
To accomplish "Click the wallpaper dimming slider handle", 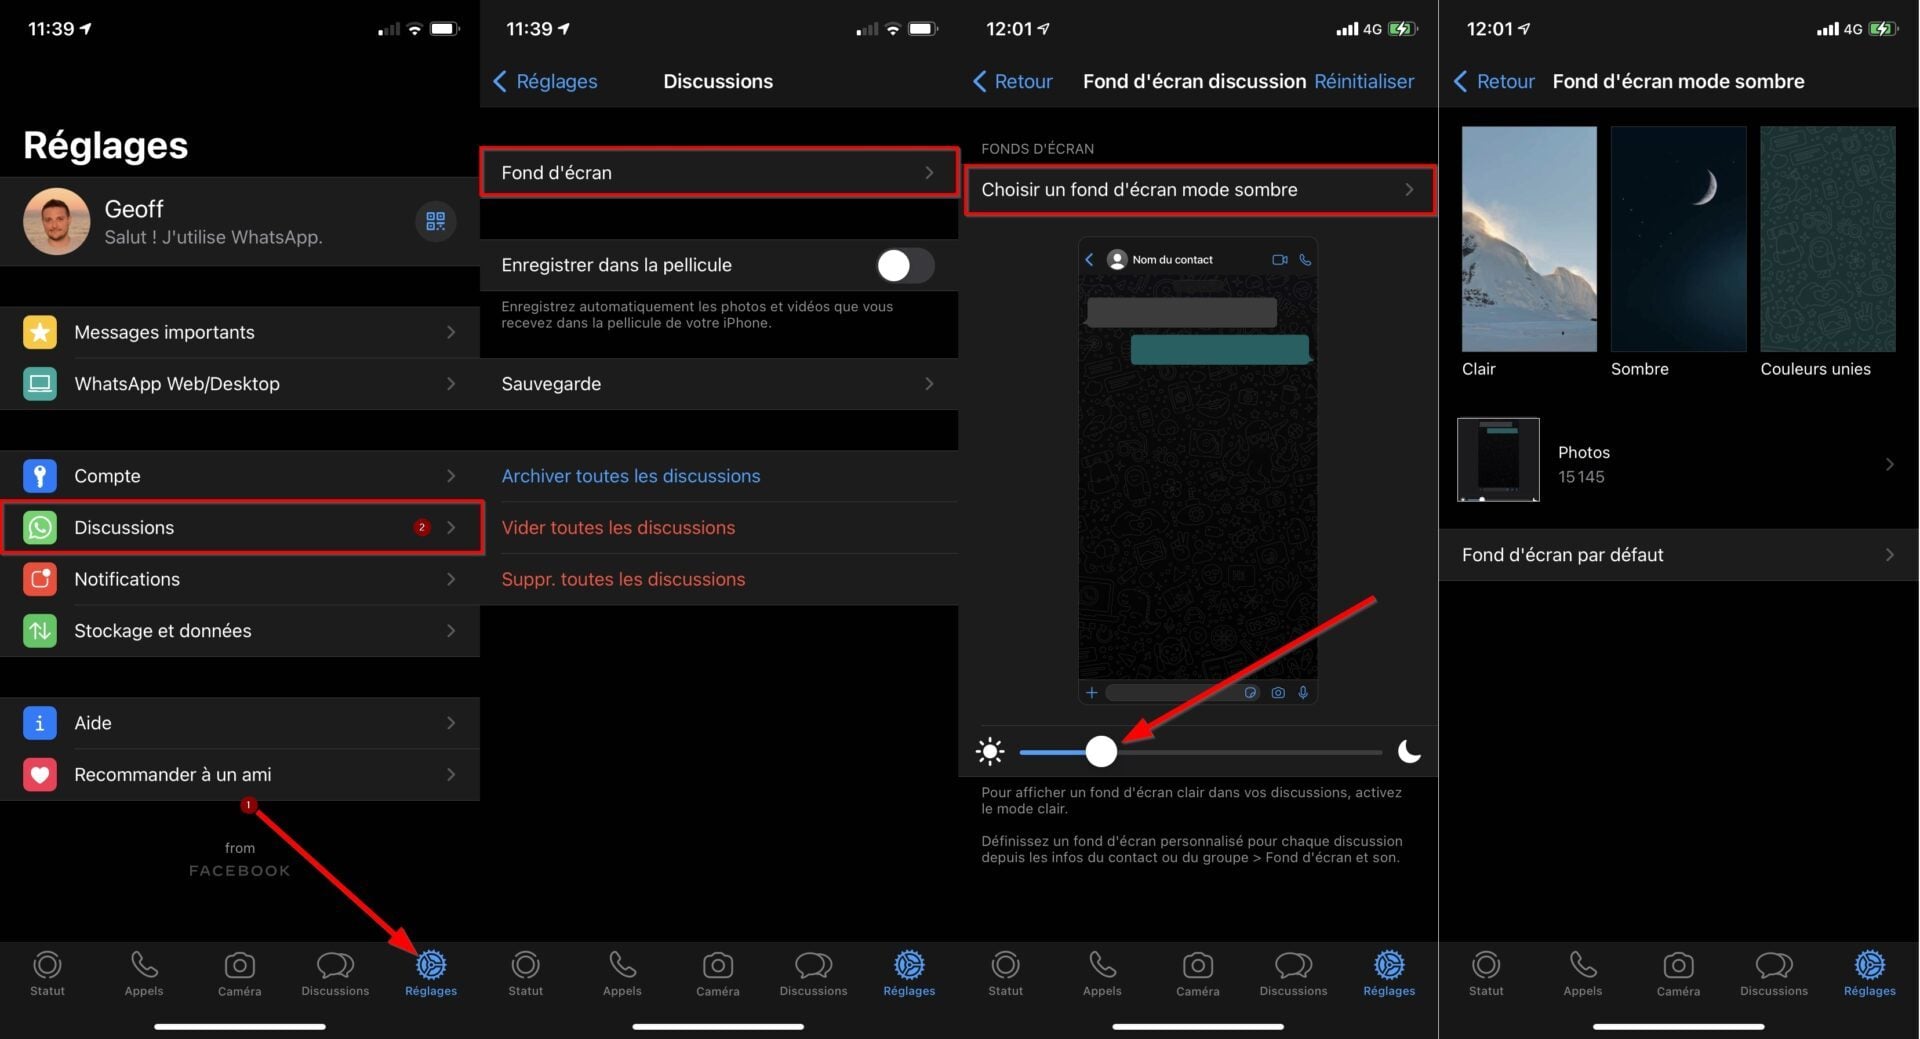I will [1101, 751].
